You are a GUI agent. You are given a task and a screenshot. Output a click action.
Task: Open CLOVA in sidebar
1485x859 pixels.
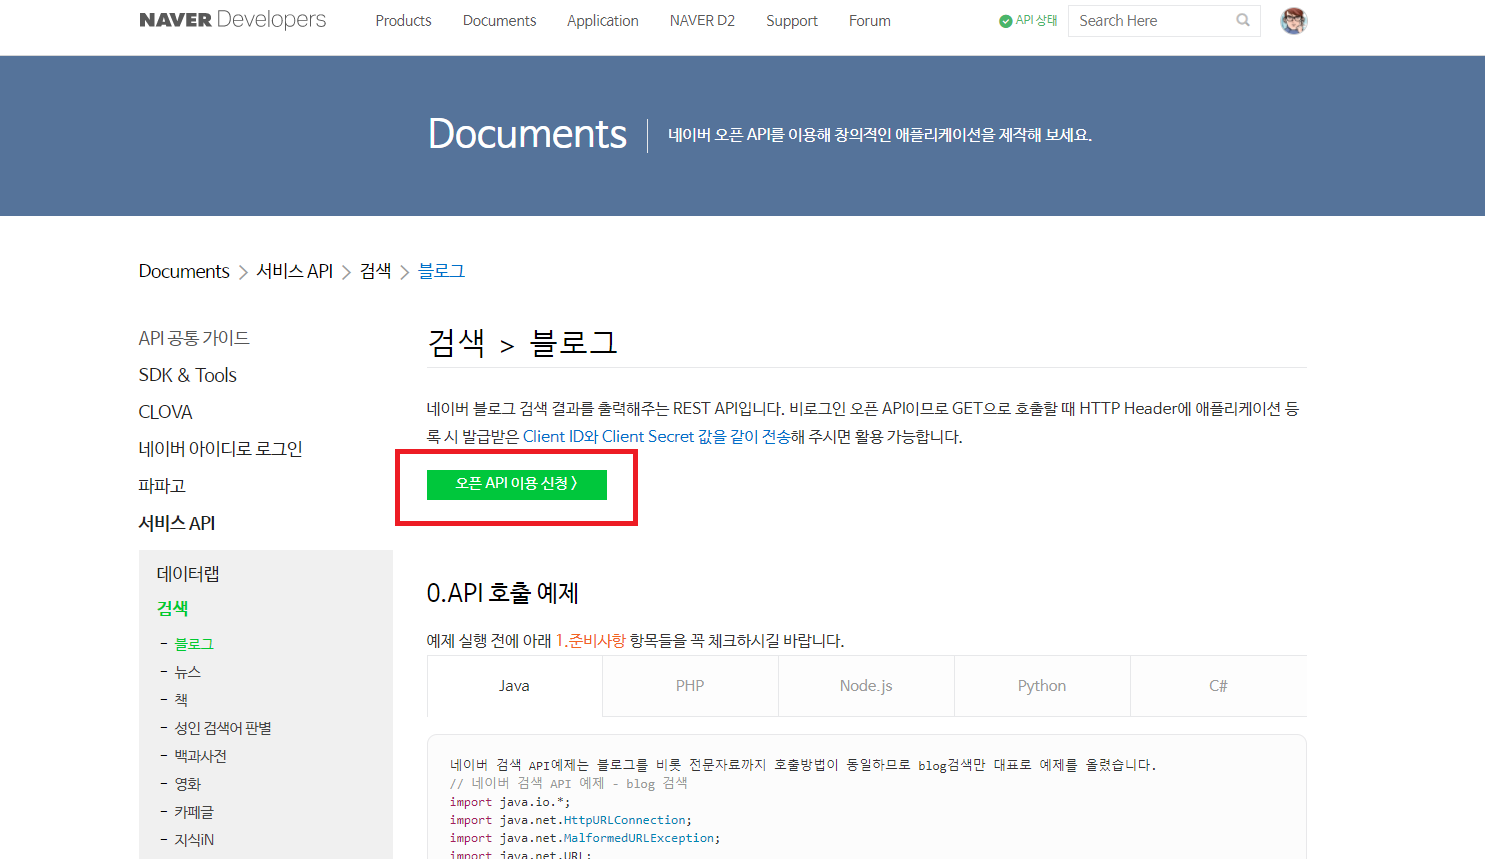point(165,412)
